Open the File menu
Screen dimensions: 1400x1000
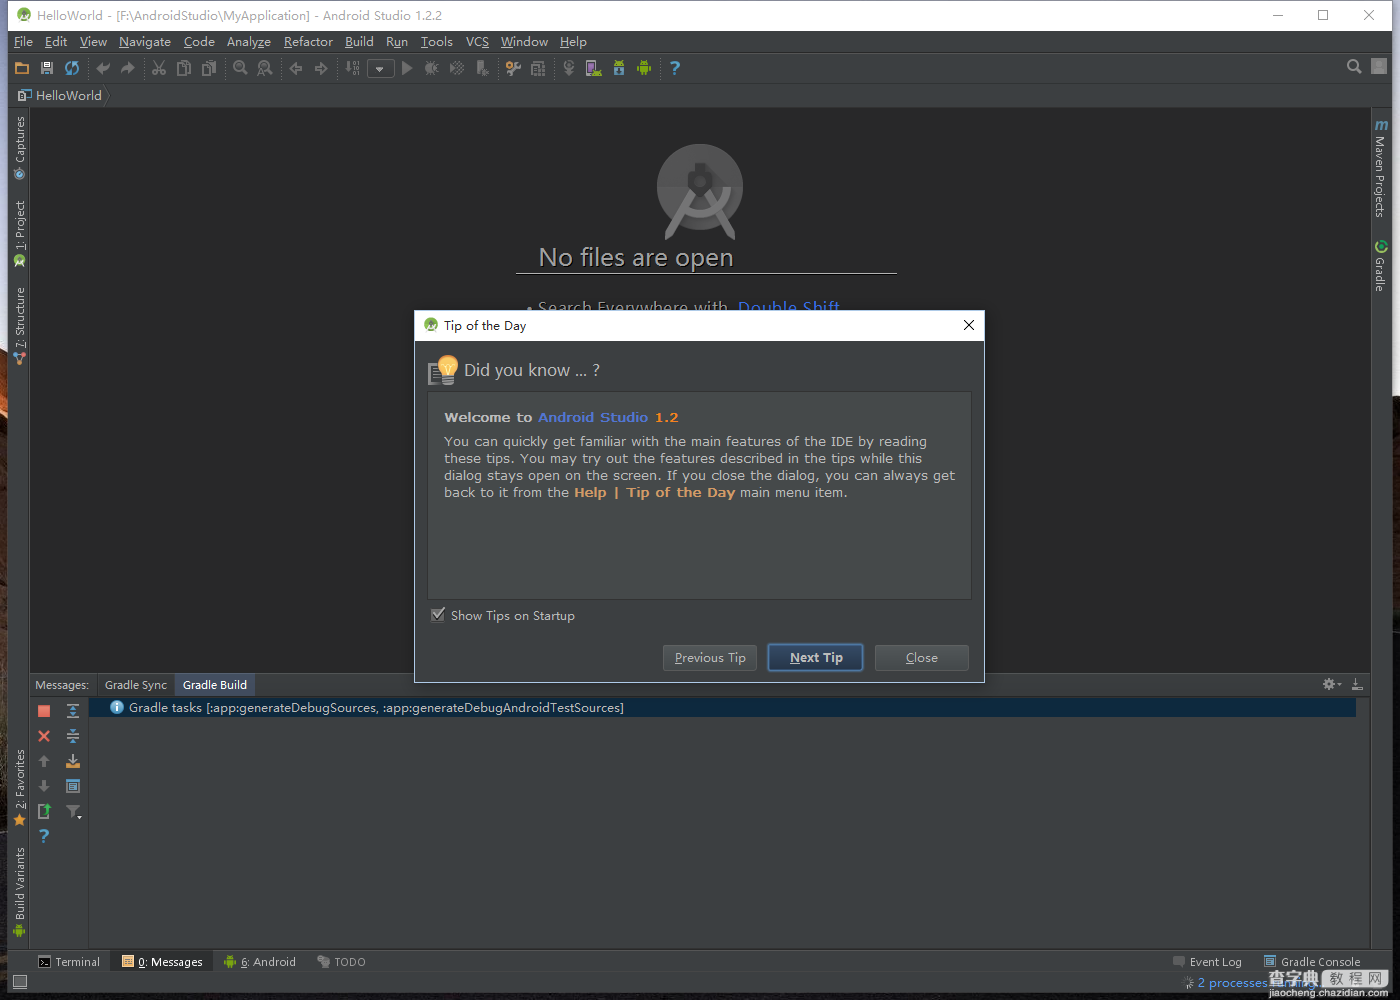point(24,42)
